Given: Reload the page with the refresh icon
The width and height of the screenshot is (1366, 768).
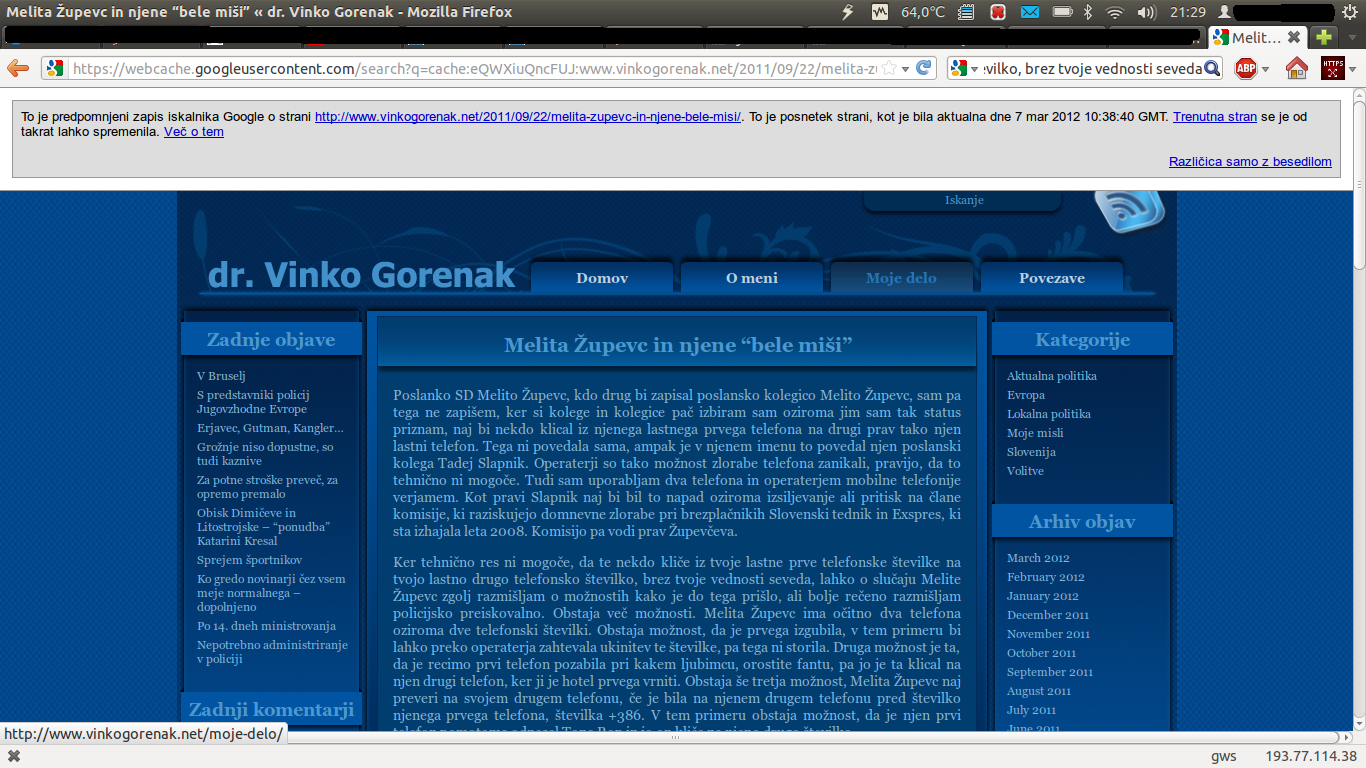Looking at the screenshot, I should coord(925,68).
